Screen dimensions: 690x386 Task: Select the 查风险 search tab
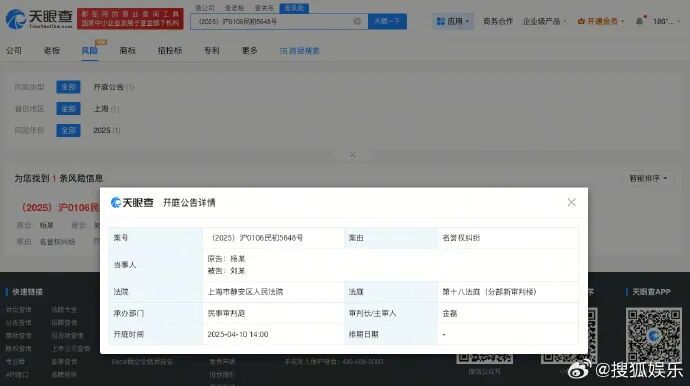pos(294,8)
